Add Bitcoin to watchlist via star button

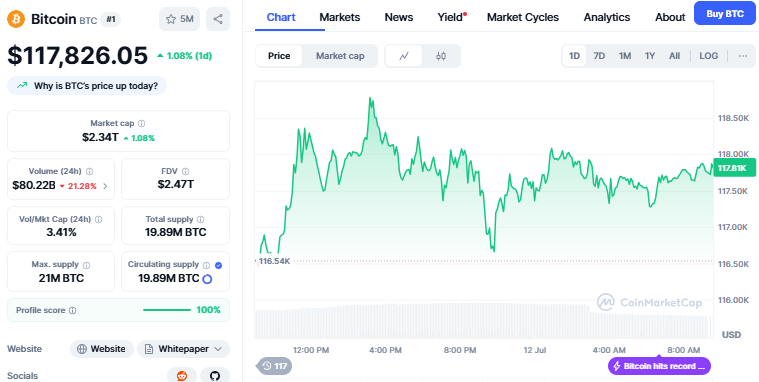coord(180,19)
